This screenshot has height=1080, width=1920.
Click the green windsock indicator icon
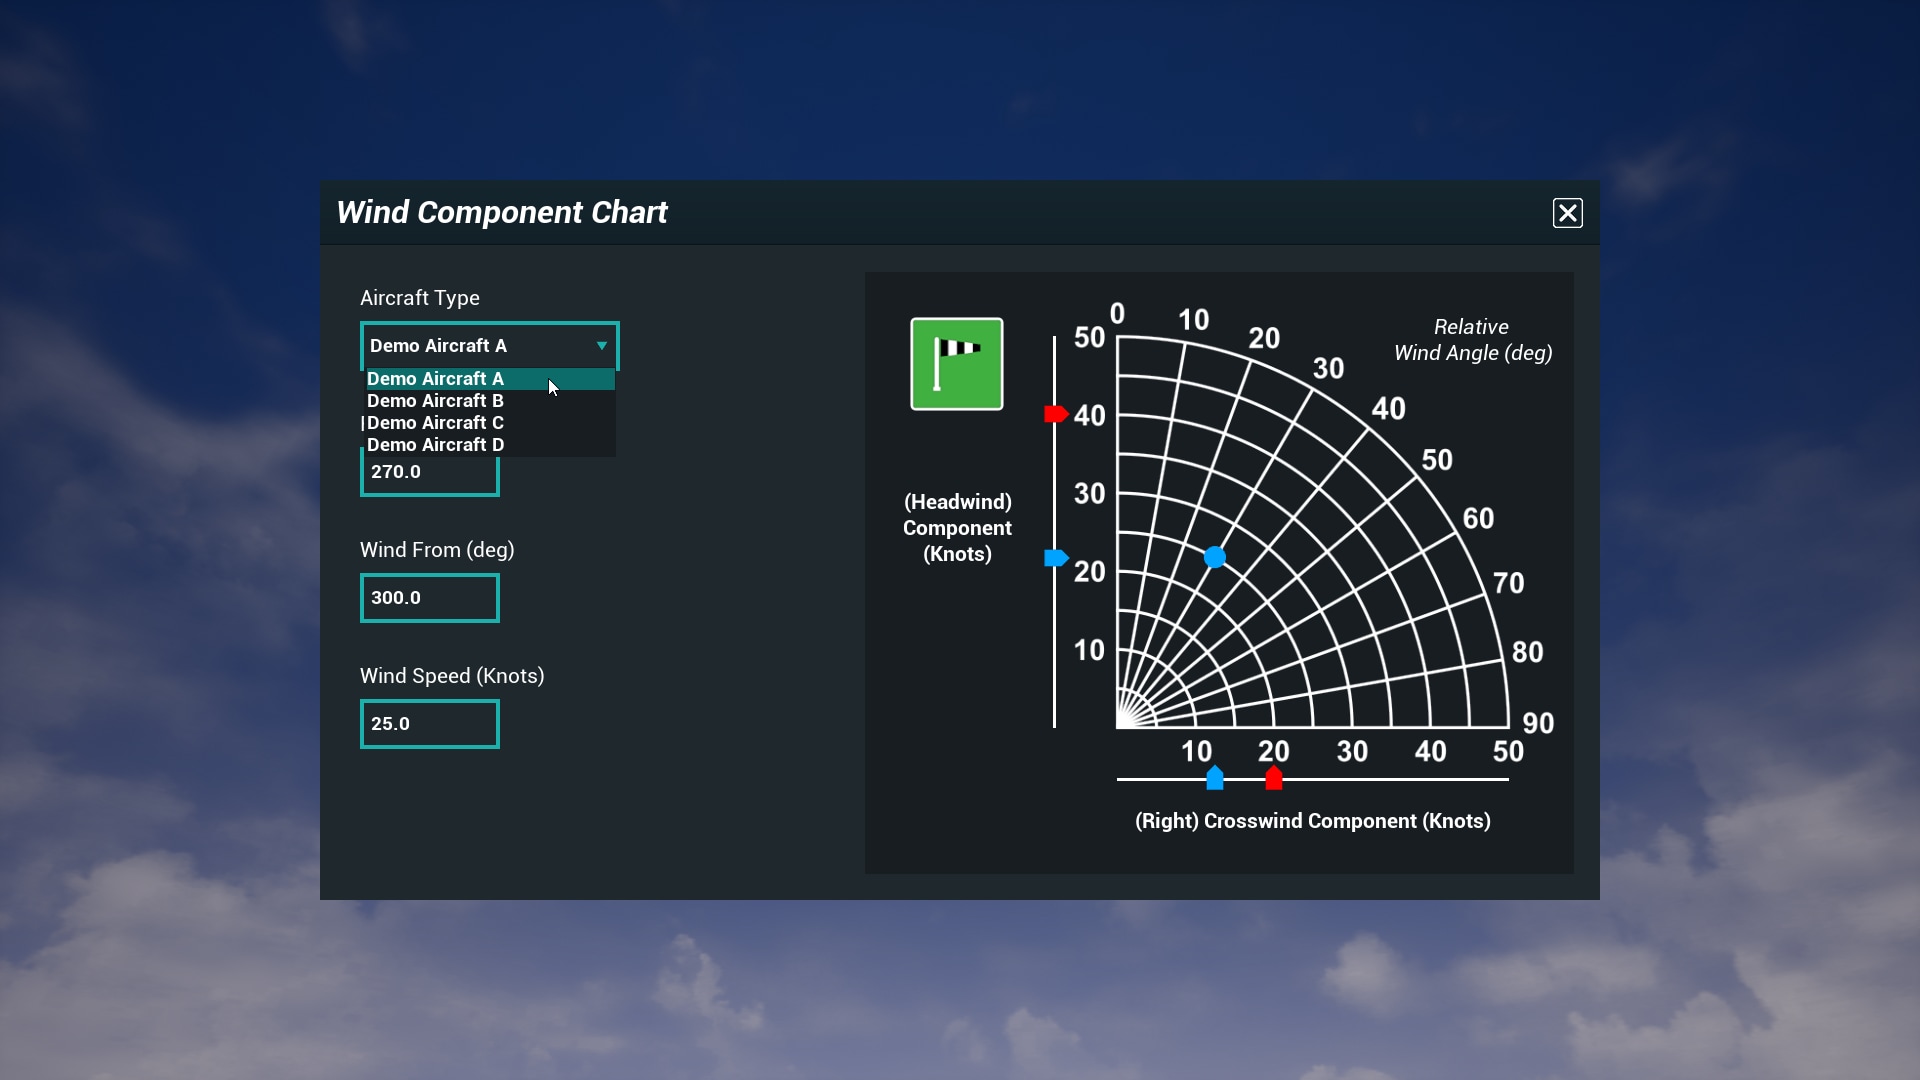pyautogui.click(x=955, y=363)
